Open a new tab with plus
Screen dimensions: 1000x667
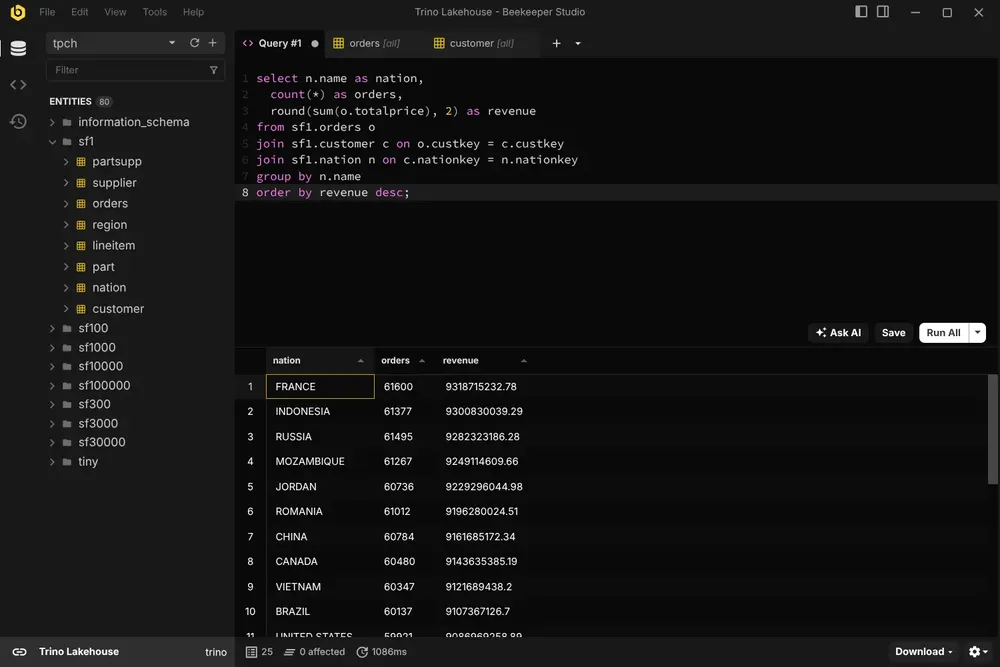[556, 43]
